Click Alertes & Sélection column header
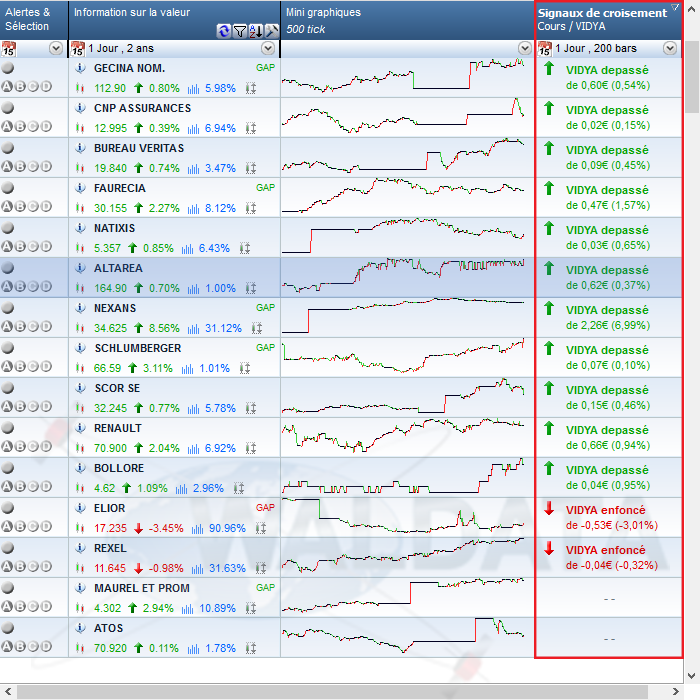The height and width of the screenshot is (700, 700). [34, 20]
